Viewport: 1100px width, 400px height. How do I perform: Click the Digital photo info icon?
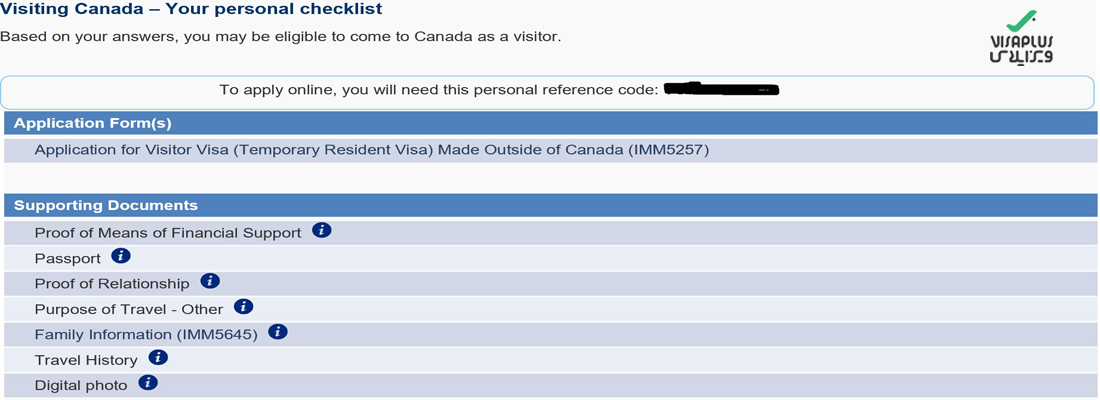[148, 383]
